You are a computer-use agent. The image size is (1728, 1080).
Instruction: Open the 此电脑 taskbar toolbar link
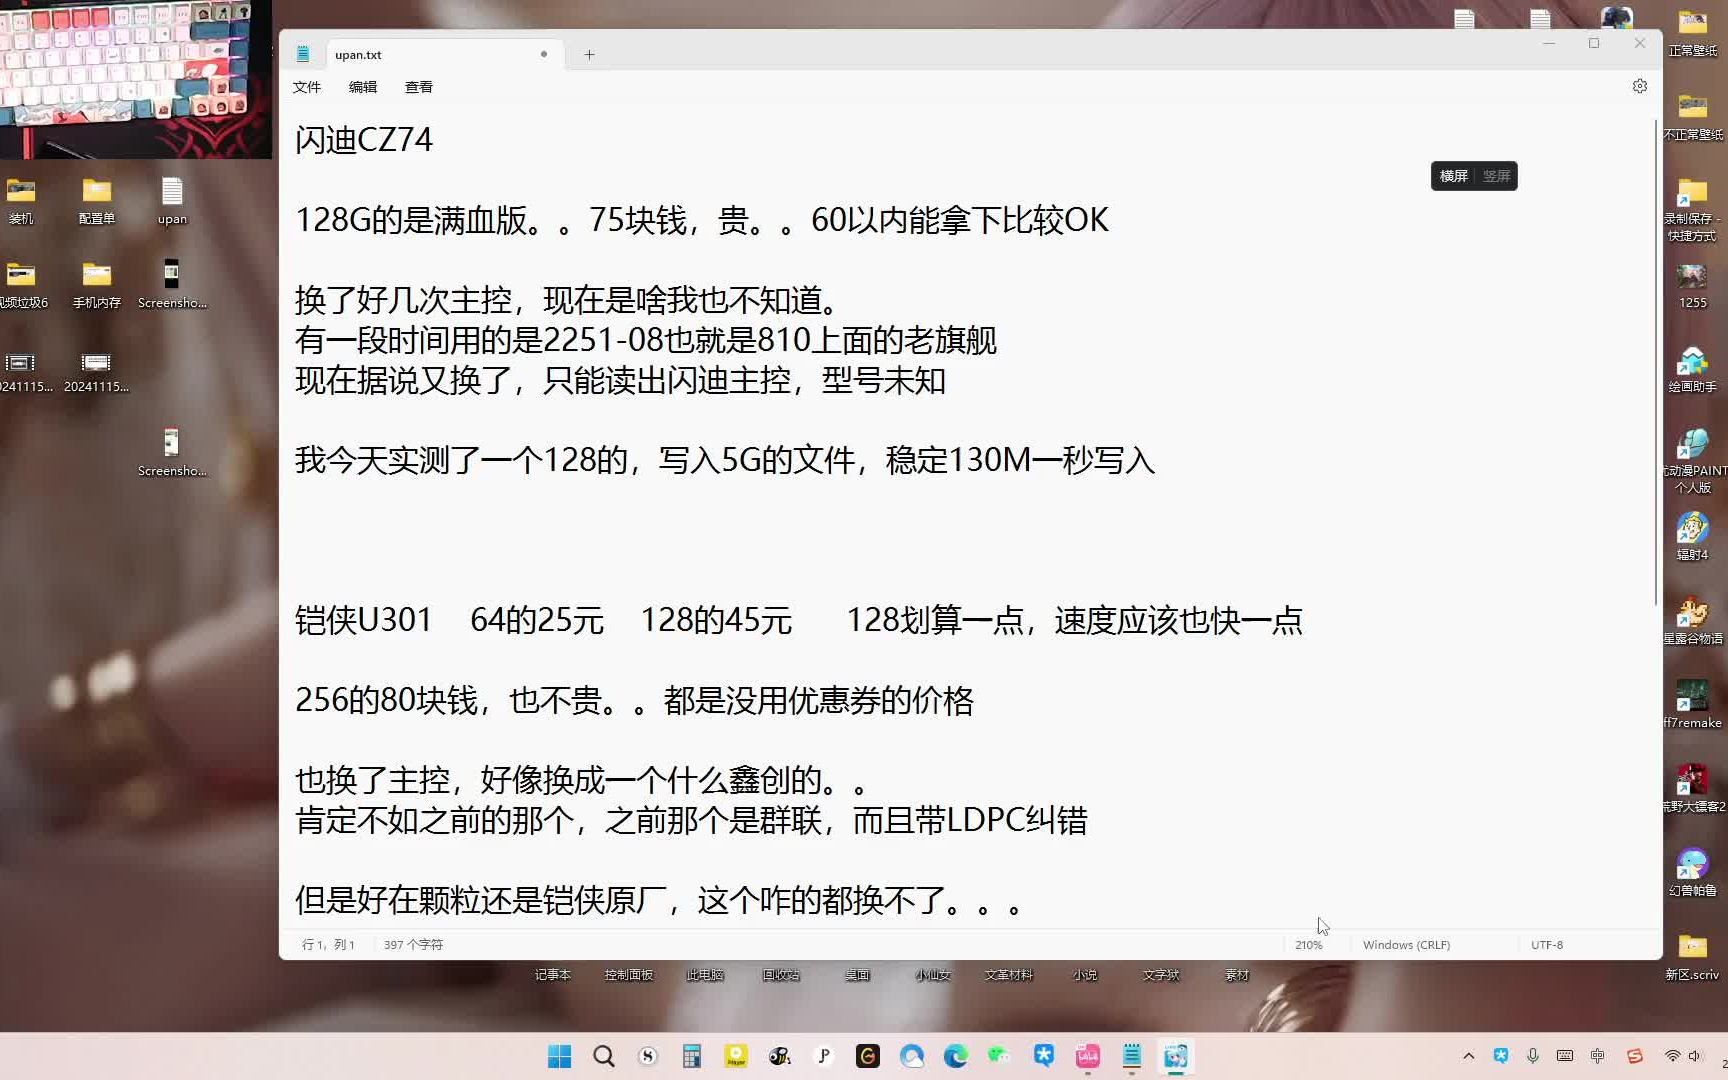pos(705,975)
